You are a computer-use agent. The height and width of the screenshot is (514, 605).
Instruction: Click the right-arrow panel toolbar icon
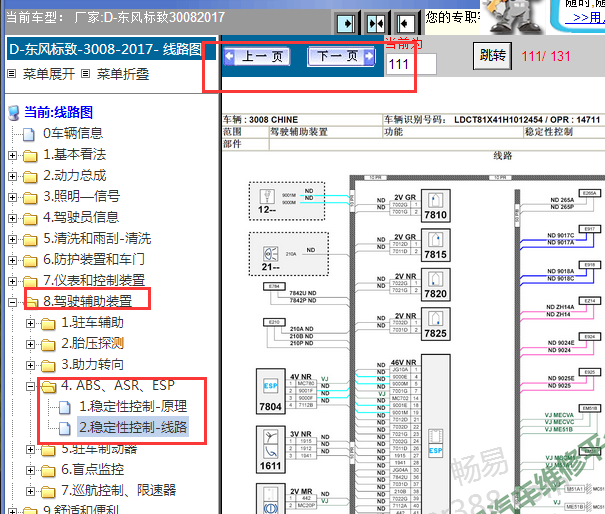pos(346,23)
